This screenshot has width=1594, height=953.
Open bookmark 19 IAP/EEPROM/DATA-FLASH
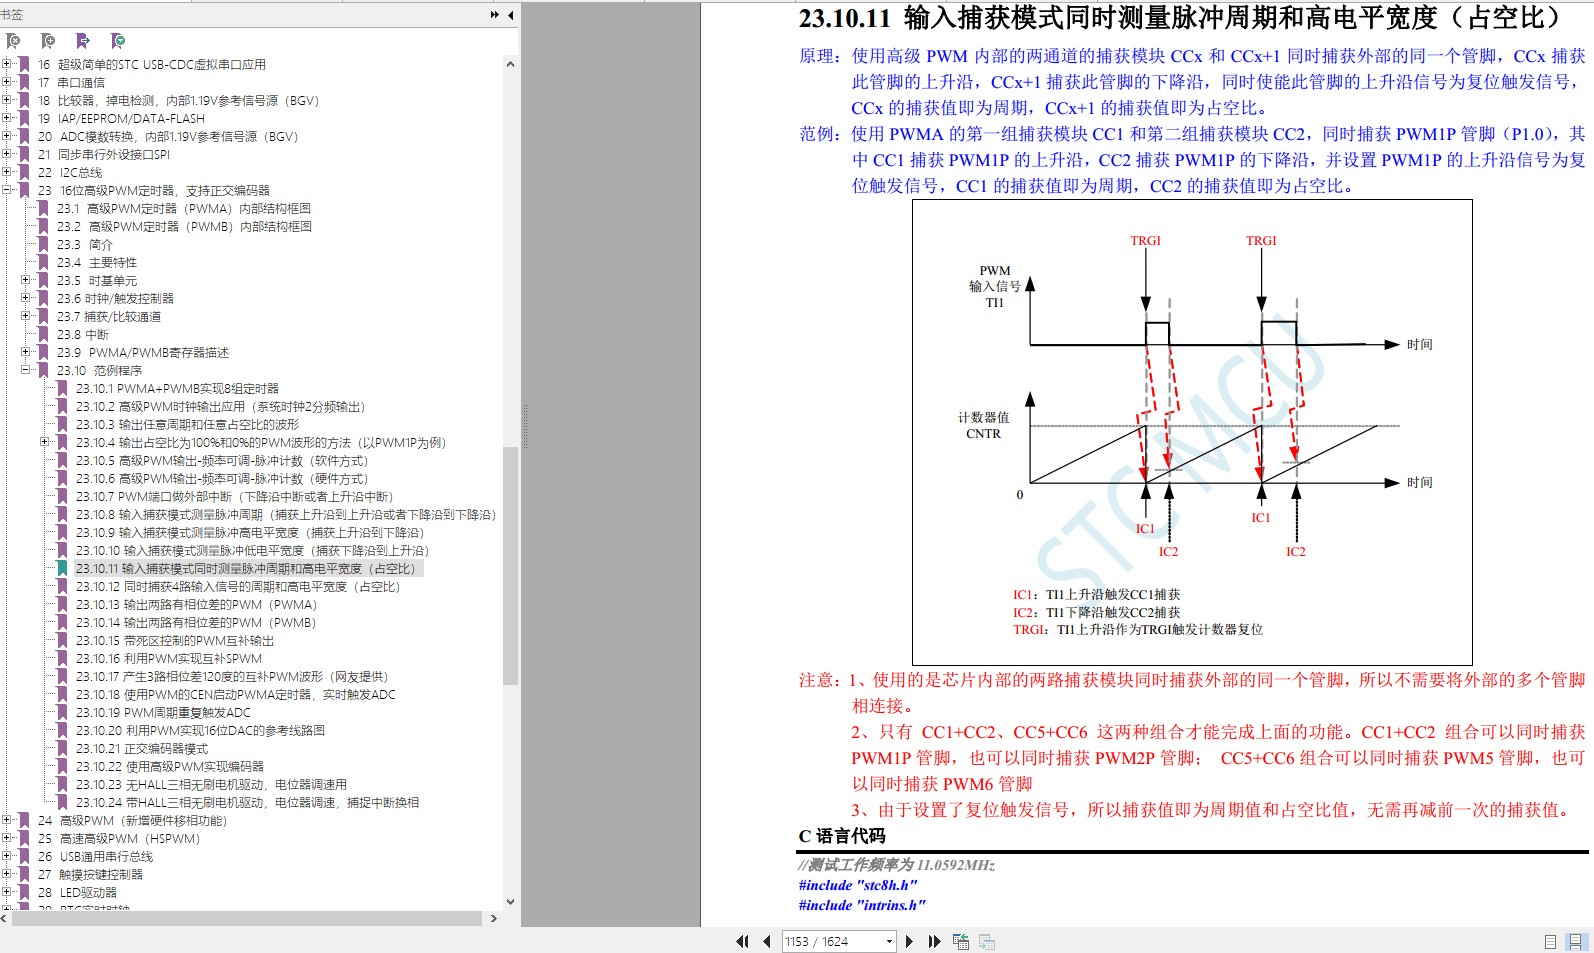click(x=121, y=119)
